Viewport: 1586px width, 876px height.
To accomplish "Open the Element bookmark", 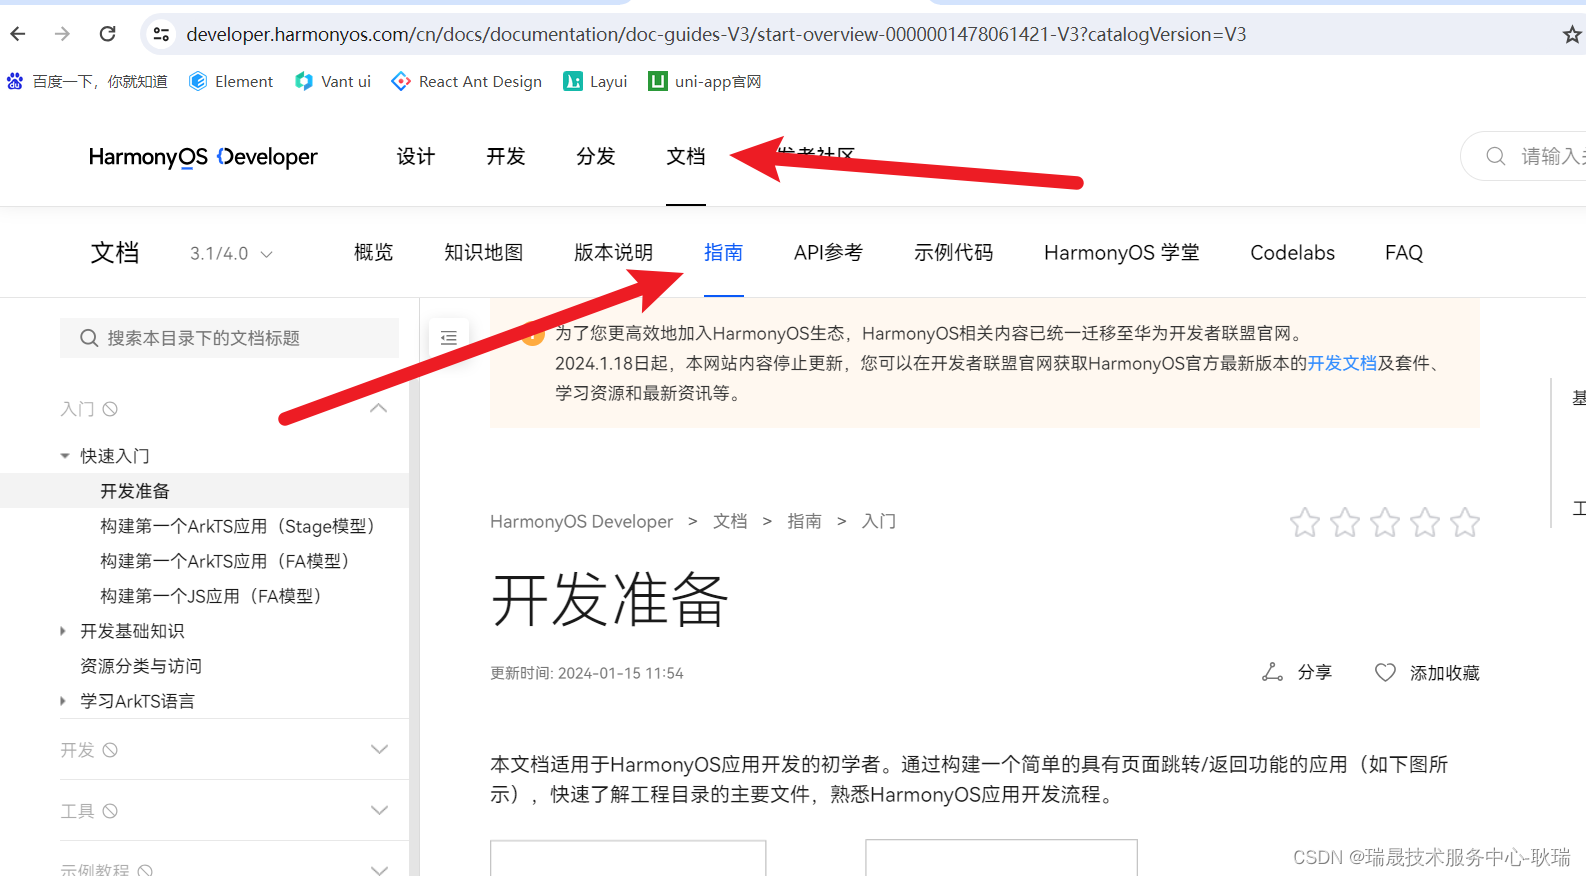I will pyautogui.click(x=231, y=81).
